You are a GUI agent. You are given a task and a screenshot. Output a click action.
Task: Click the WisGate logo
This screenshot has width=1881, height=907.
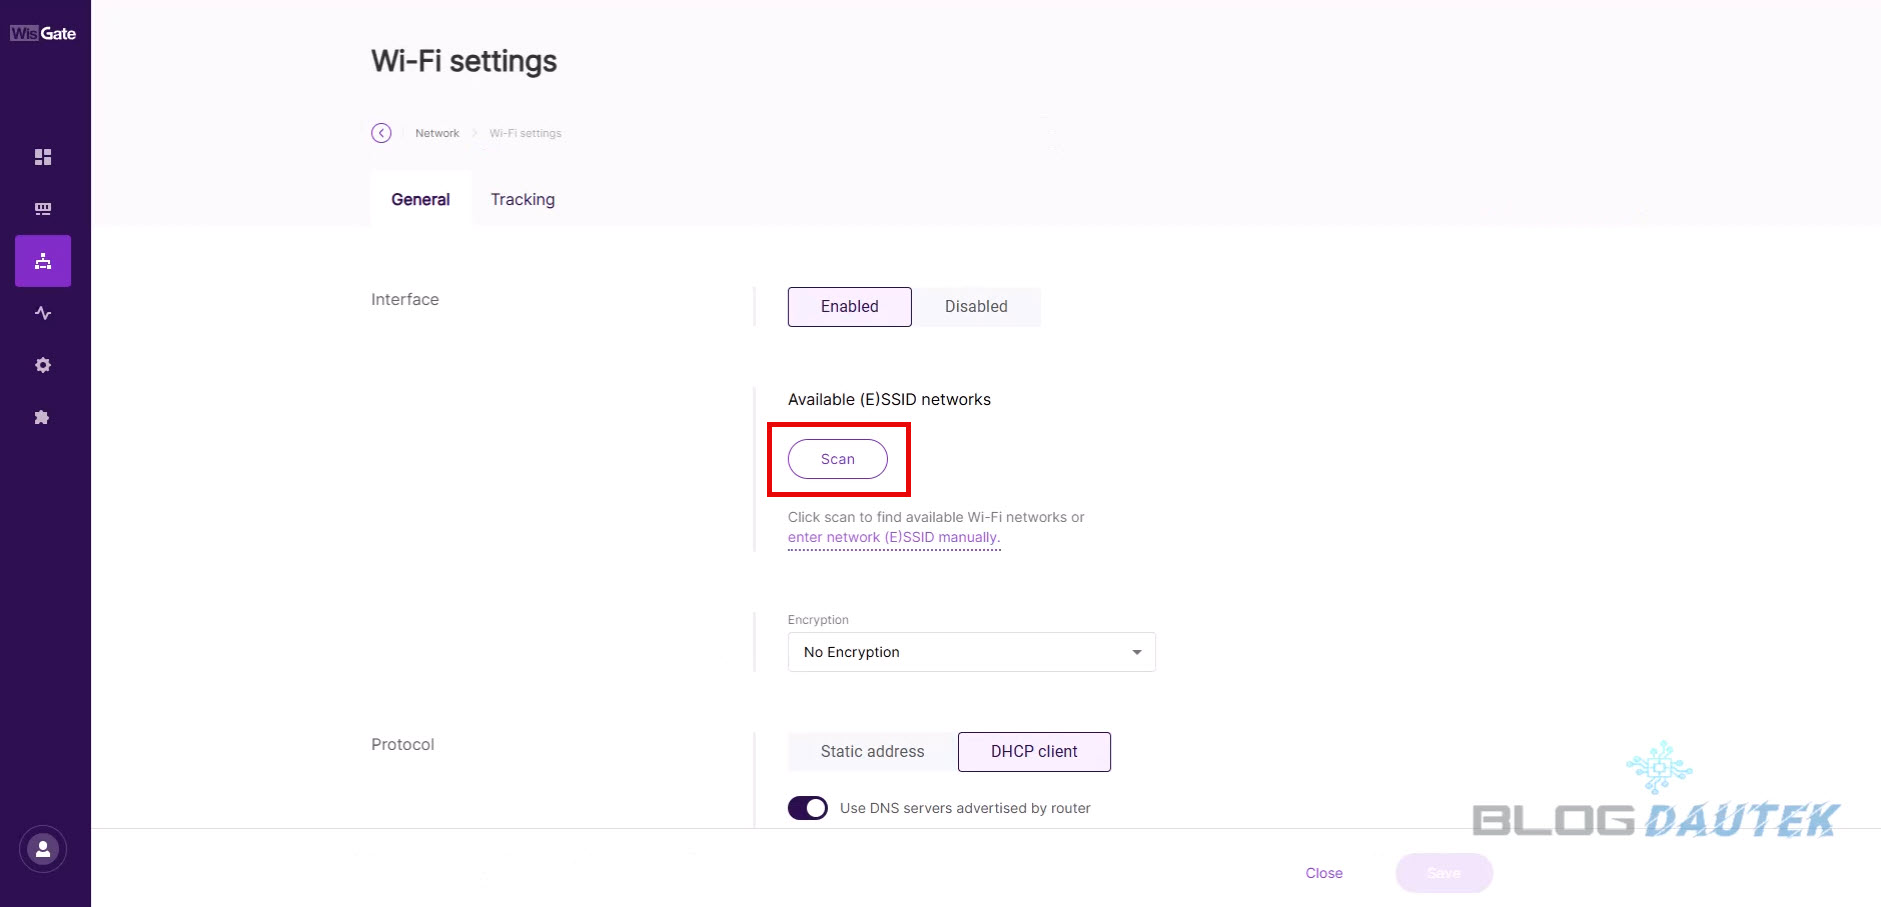point(43,33)
